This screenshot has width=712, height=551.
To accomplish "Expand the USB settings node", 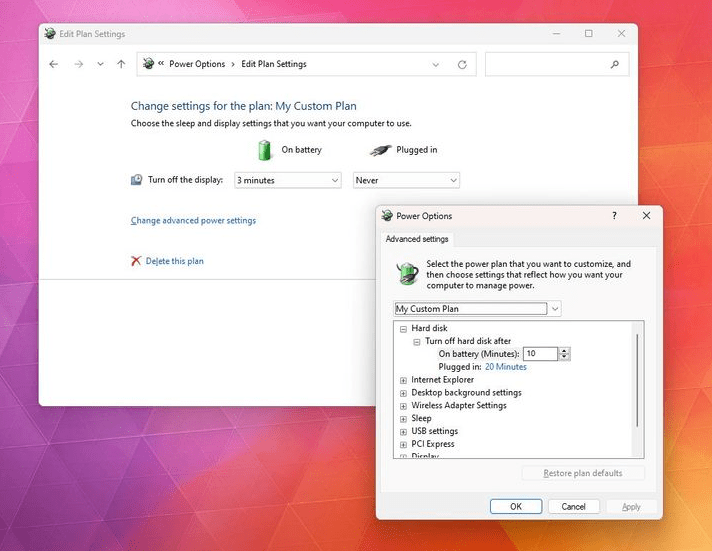I will pyautogui.click(x=403, y=432).
